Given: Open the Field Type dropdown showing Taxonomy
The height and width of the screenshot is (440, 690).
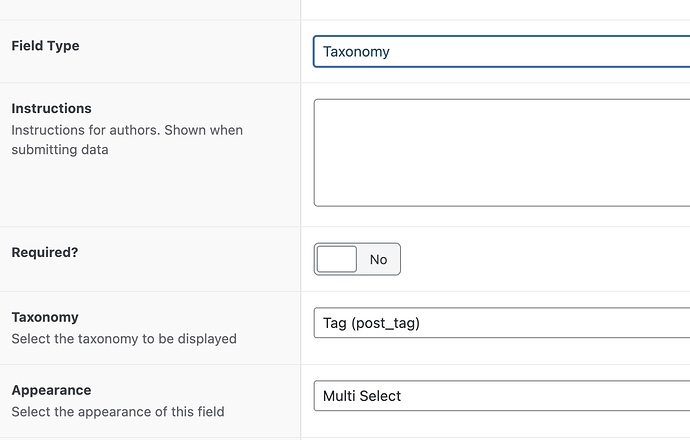Looking at the screenshot, I should 500,51.
